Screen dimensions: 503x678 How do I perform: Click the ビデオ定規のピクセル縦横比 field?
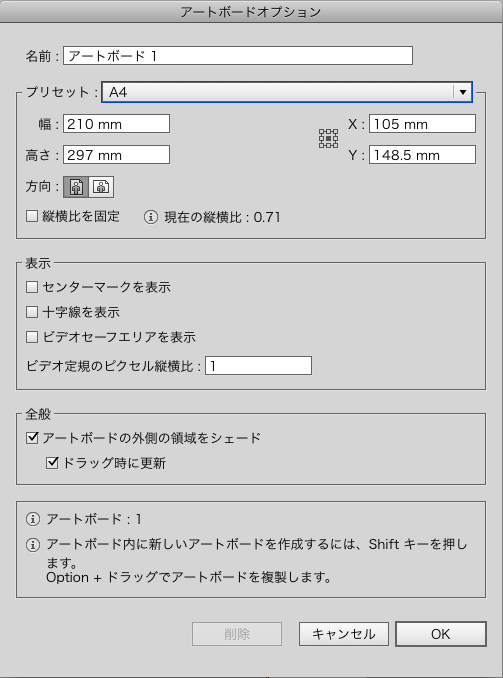click(258, 366)
